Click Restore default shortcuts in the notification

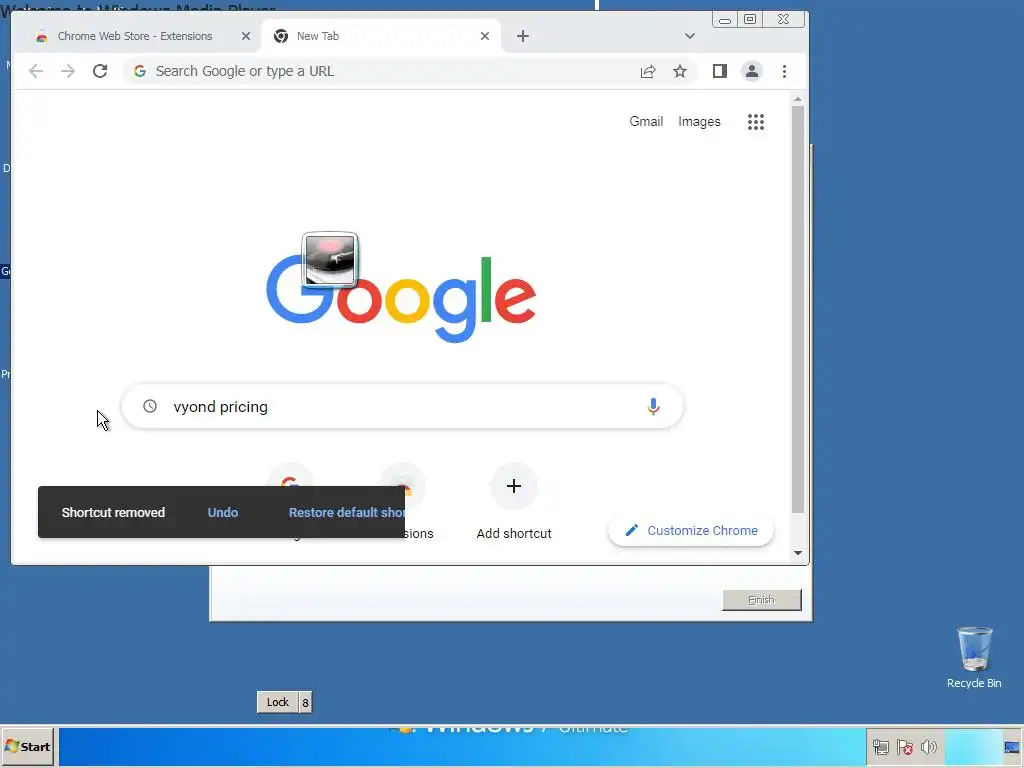[347, 513]
